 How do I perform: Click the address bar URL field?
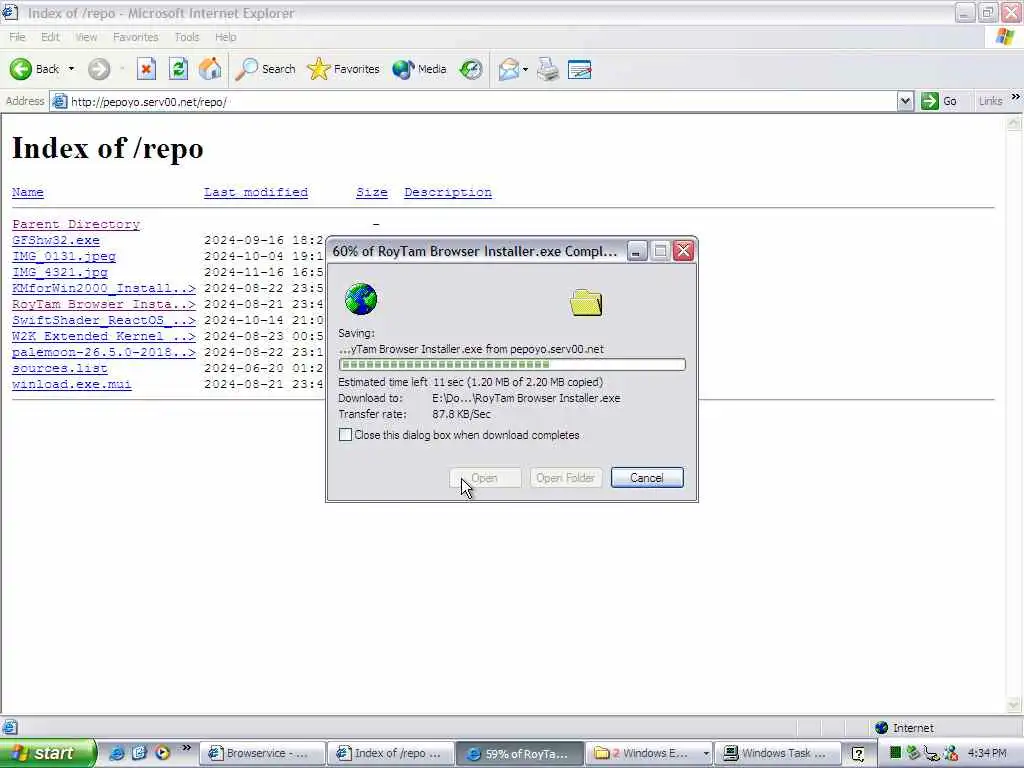click(474, 102)
